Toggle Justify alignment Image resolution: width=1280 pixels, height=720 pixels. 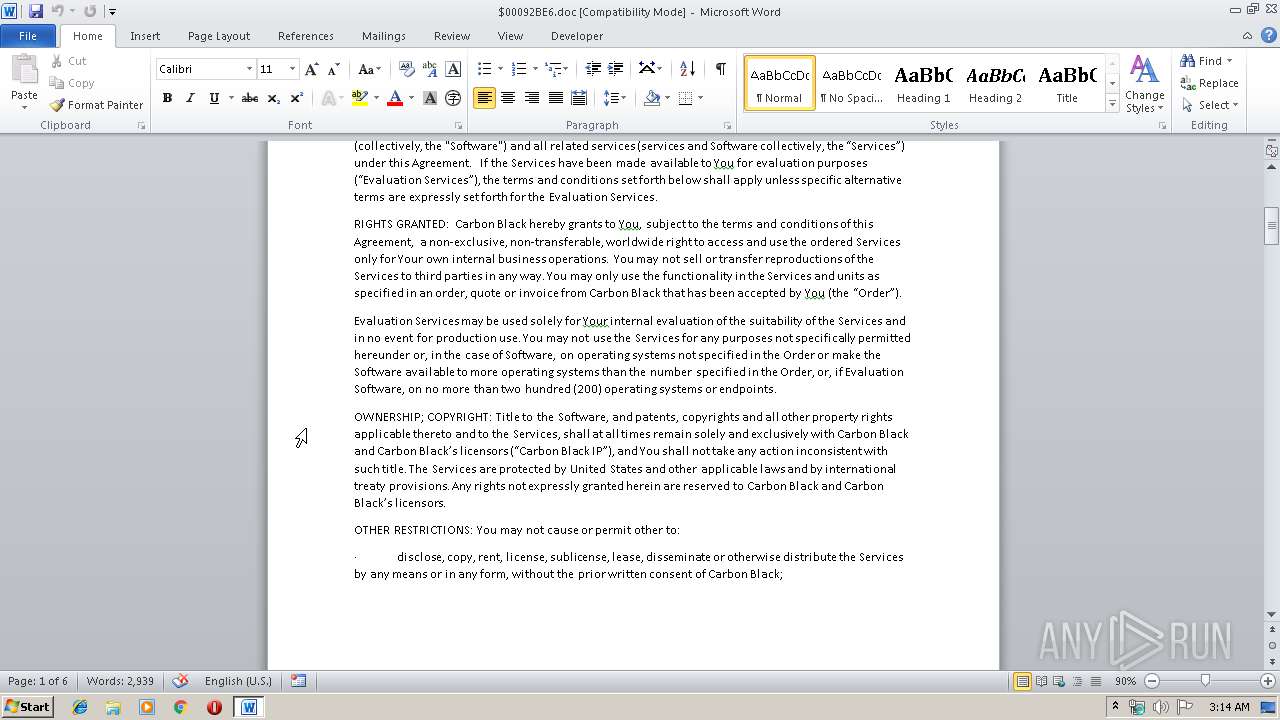pyautogui.click(x=555, y=98)
